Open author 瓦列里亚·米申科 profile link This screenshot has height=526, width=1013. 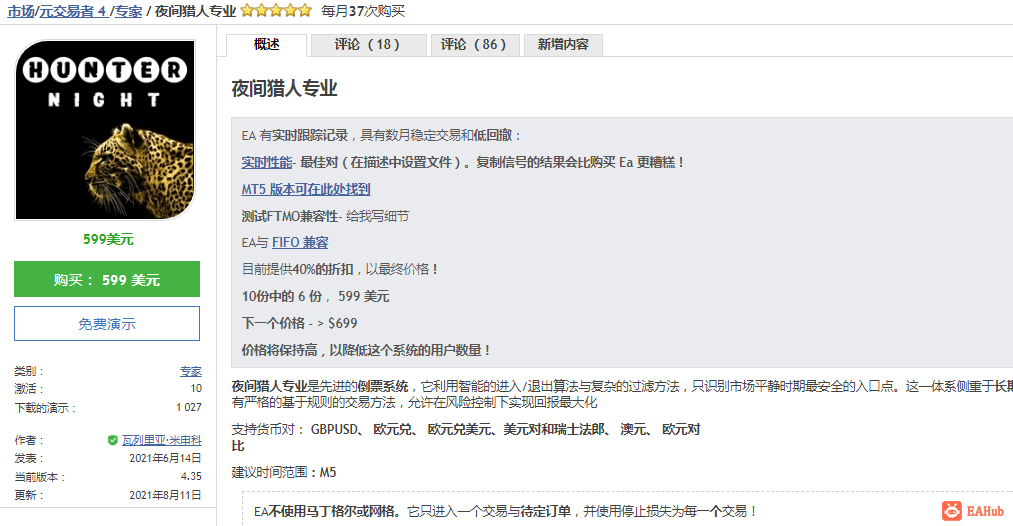162,440
